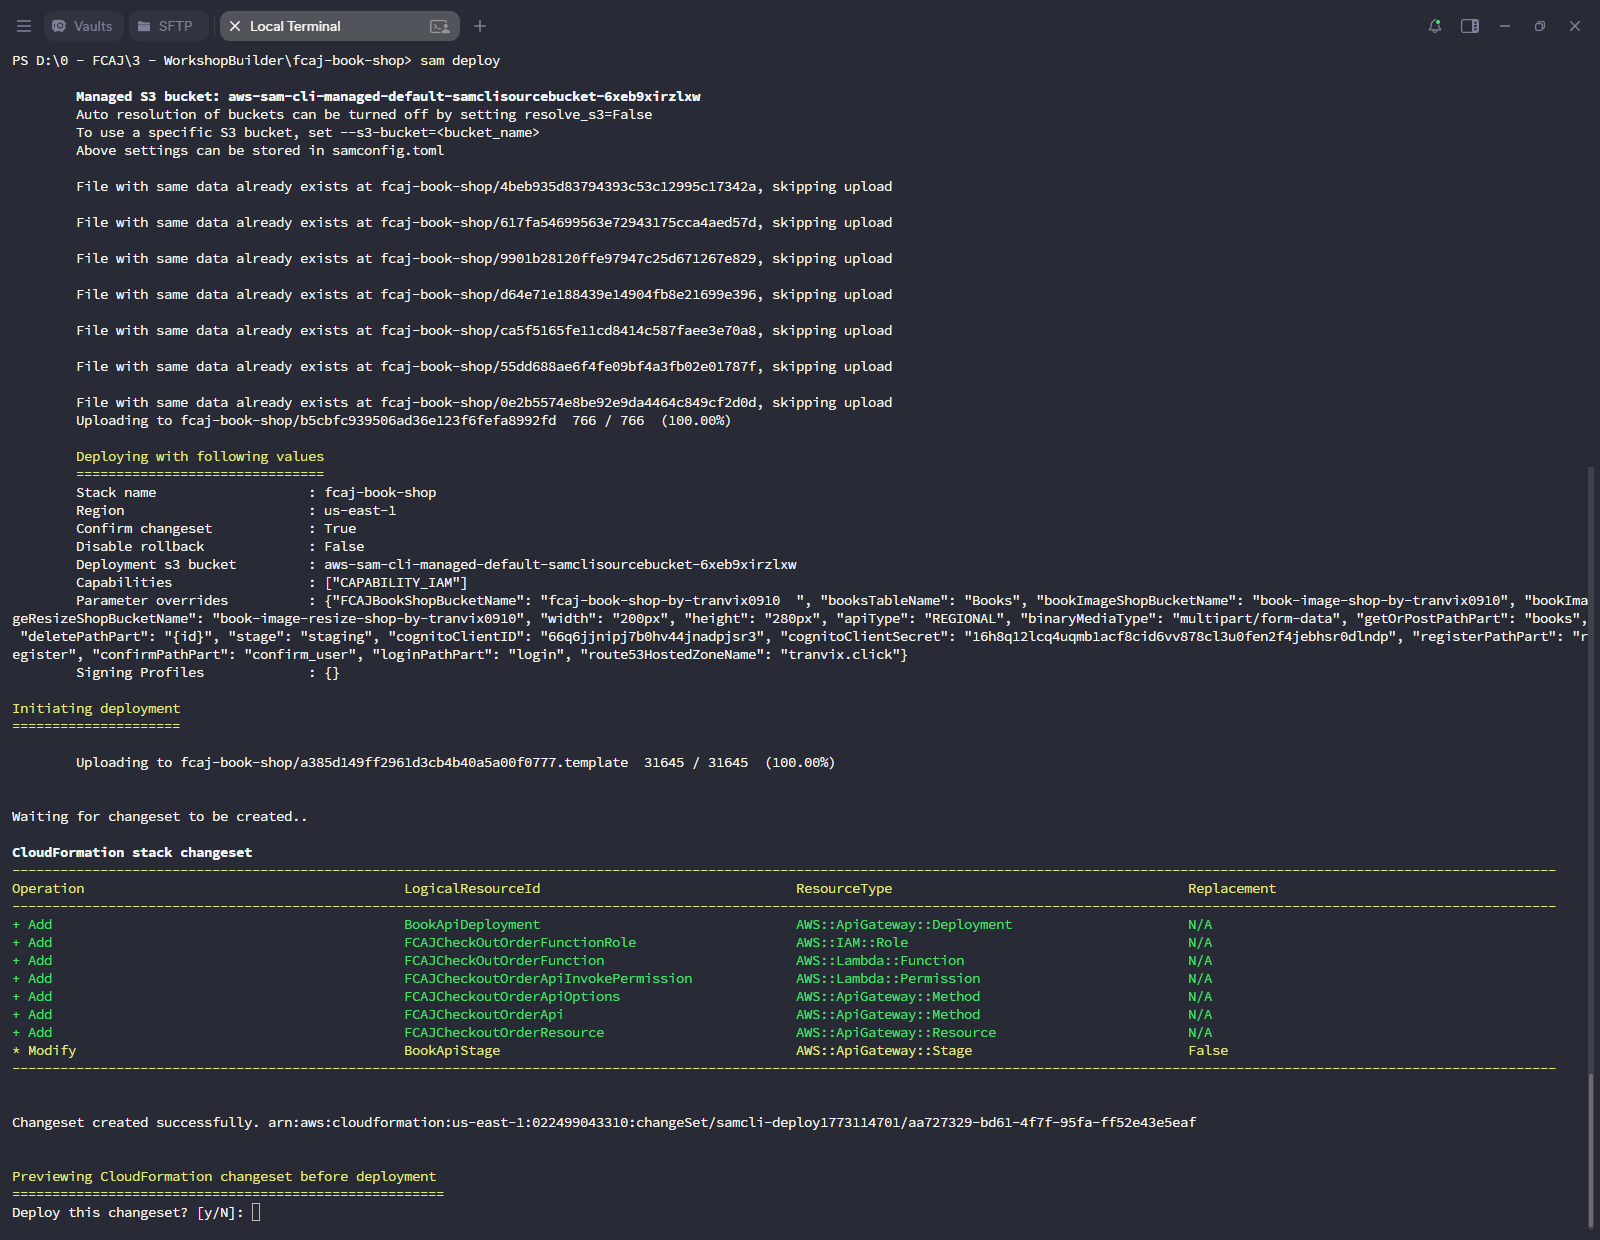The image size is (1600, 1240).
Task: Click 'Uploading to fcaj-book-shop/b5cbfc...' 766 line
Action: tap(404, 421)
